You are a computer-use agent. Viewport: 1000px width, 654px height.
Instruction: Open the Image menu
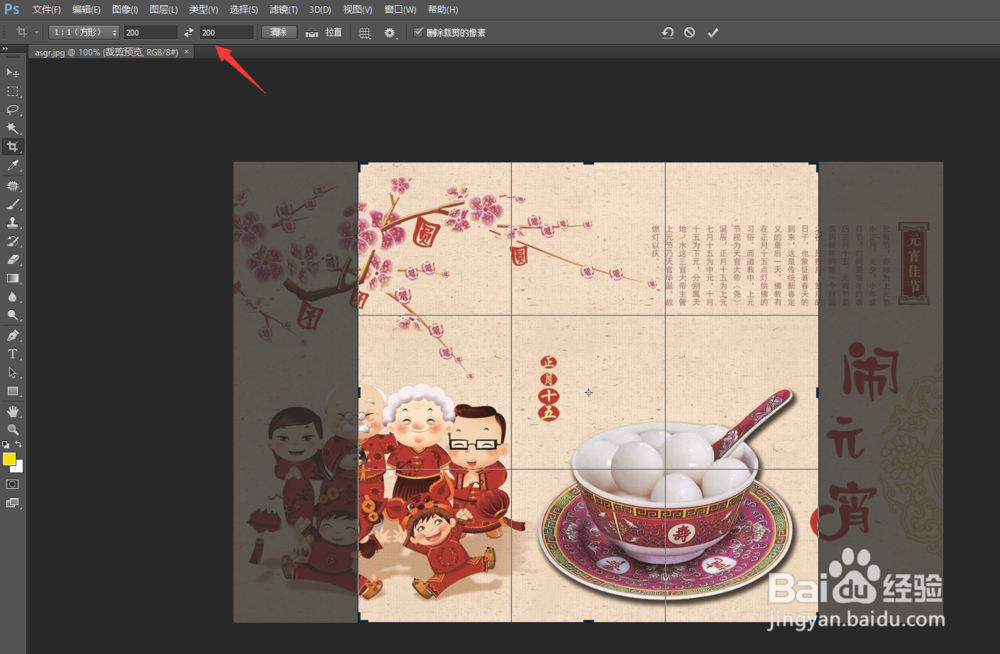click(125, 10)
